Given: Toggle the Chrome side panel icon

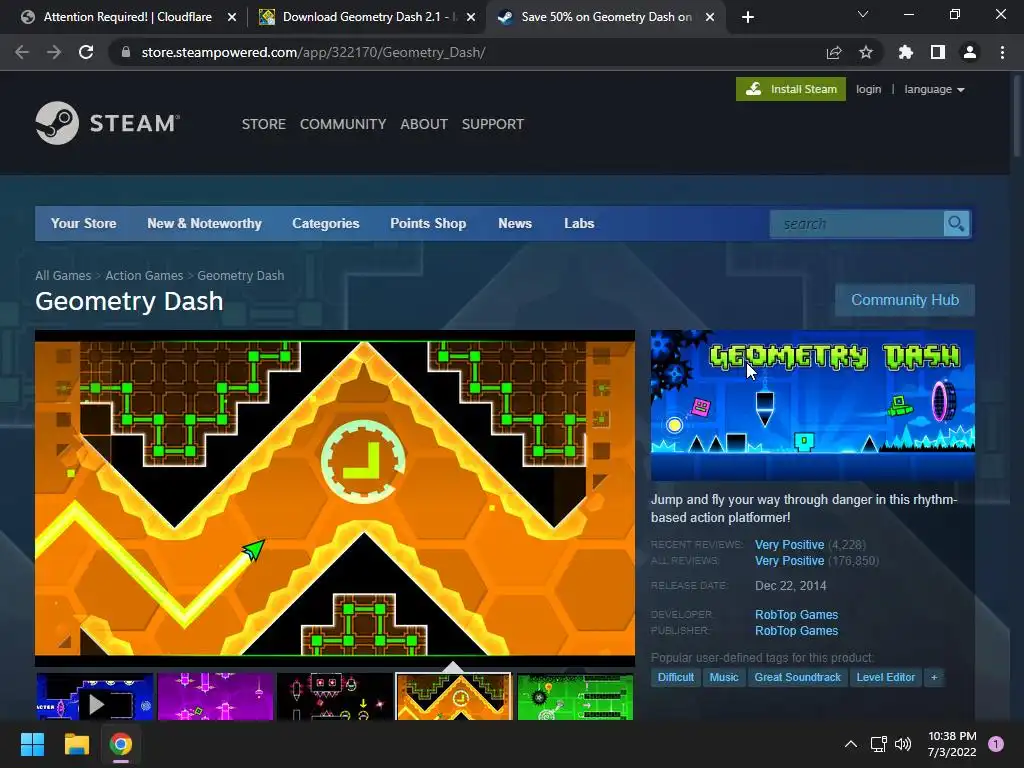Looking at the screenshot, I should coord(938,52).
